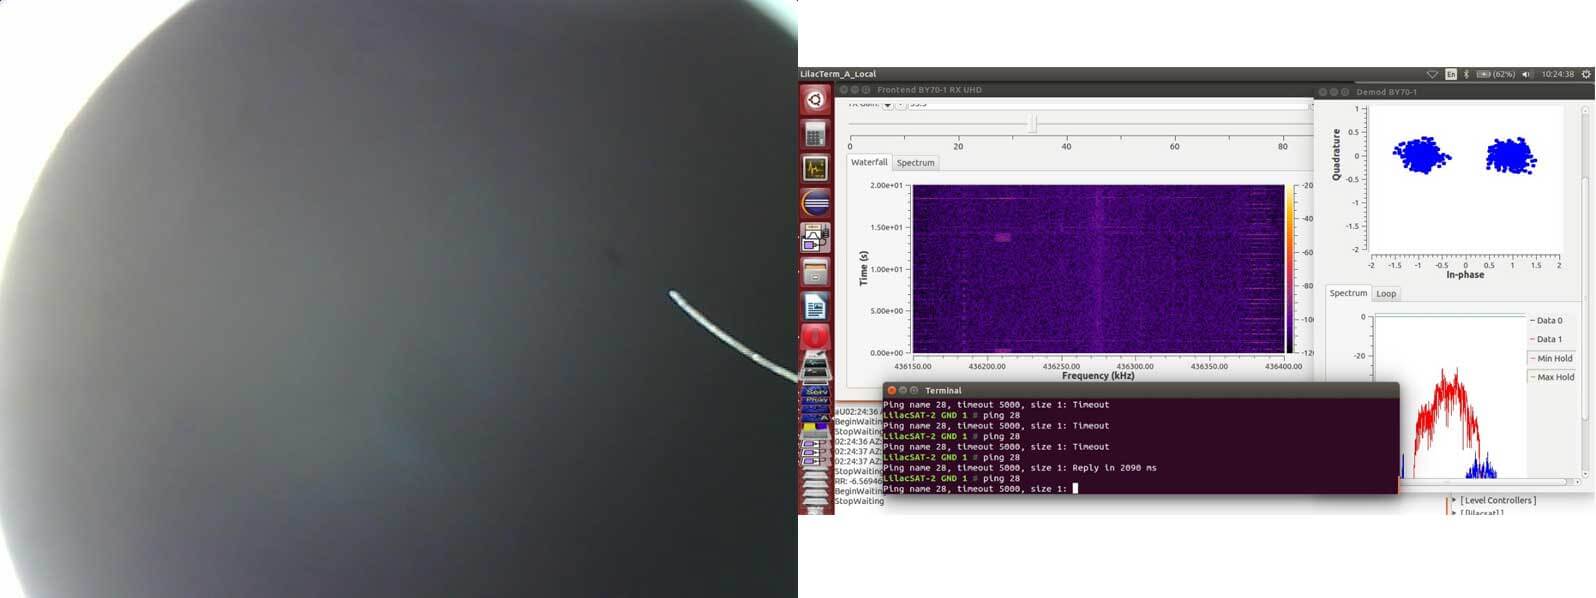Viewport: 1596px width, 598px height.
Task: Toggle the Data 0 trace in the legend
Action: coord(1546,321)
